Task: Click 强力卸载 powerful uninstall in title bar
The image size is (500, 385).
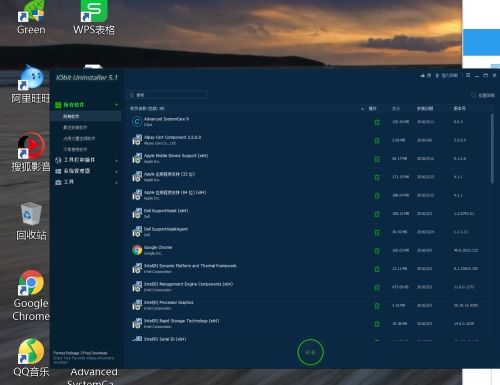Action: pos(447,76)
